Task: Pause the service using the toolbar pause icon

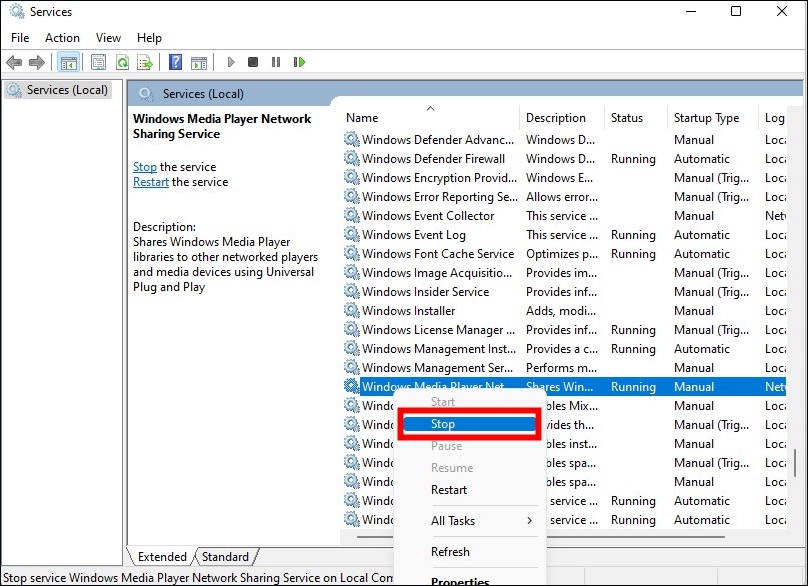Action: pos(276,62)
